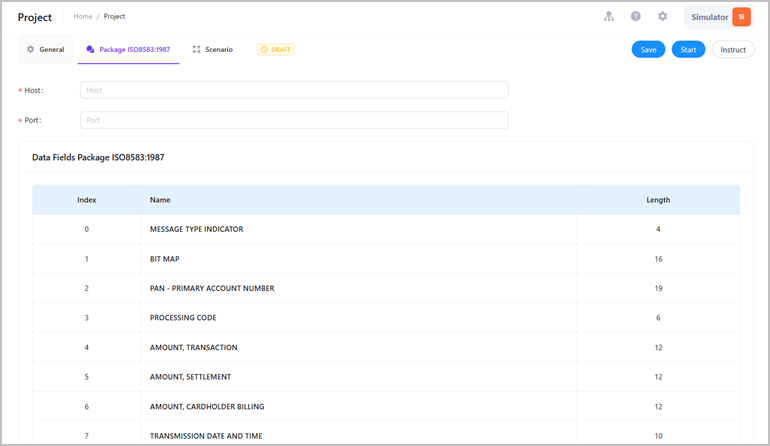Click the gear icon on General tab
The width and height of the screenshot is (770, 446).
click(30, 49)
